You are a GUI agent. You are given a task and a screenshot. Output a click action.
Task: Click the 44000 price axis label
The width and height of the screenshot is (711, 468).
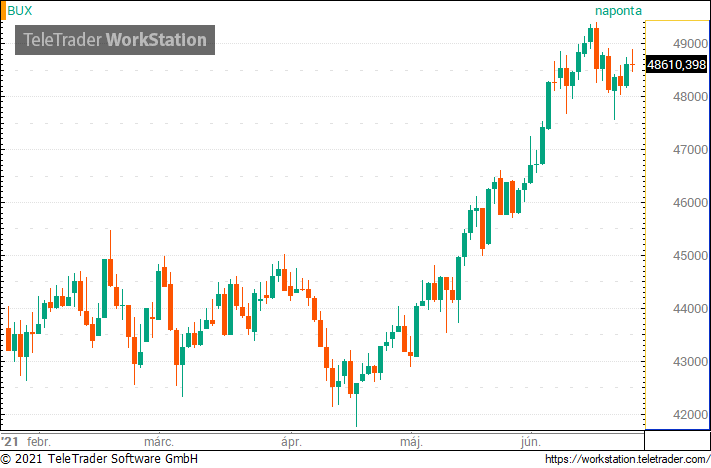click(690, 309)
